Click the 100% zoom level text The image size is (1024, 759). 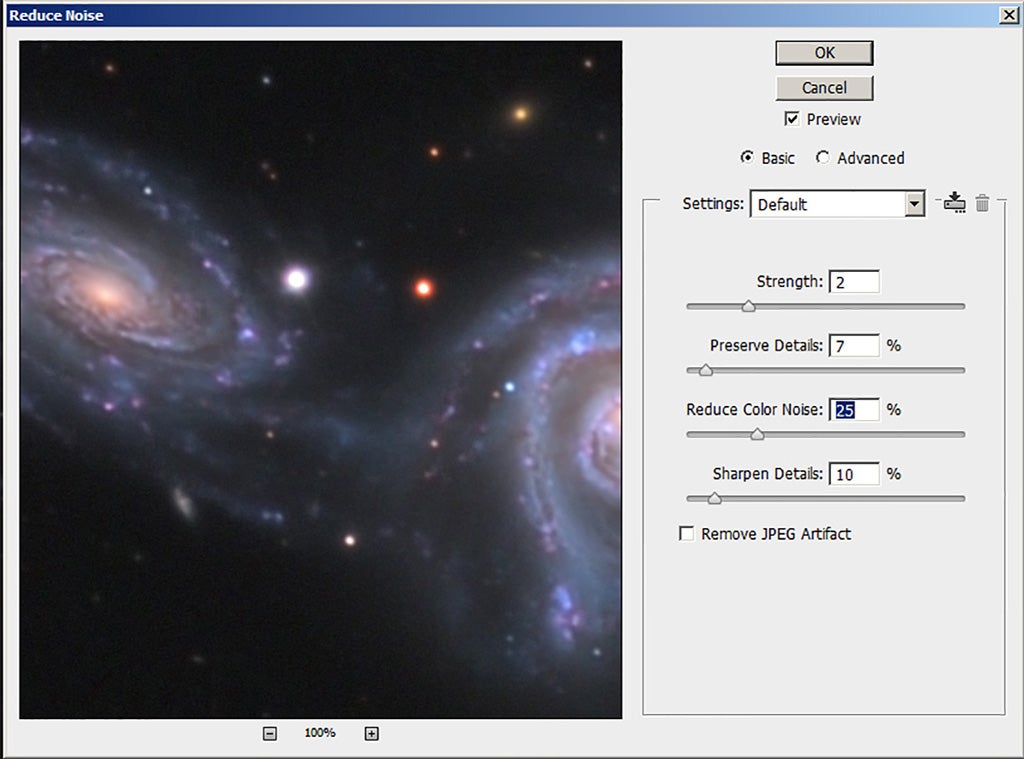point(320,733)
